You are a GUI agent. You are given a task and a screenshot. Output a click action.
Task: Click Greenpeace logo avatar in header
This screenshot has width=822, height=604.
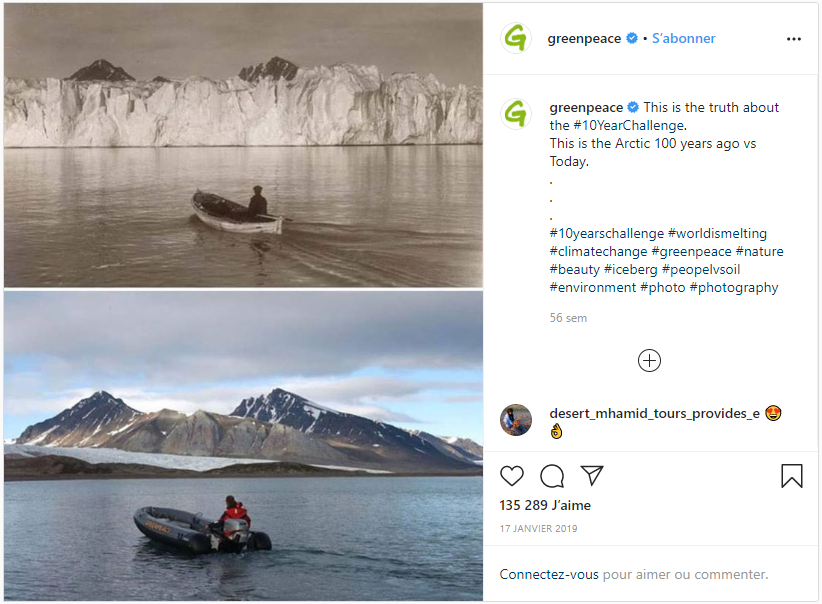coord(516,38)
